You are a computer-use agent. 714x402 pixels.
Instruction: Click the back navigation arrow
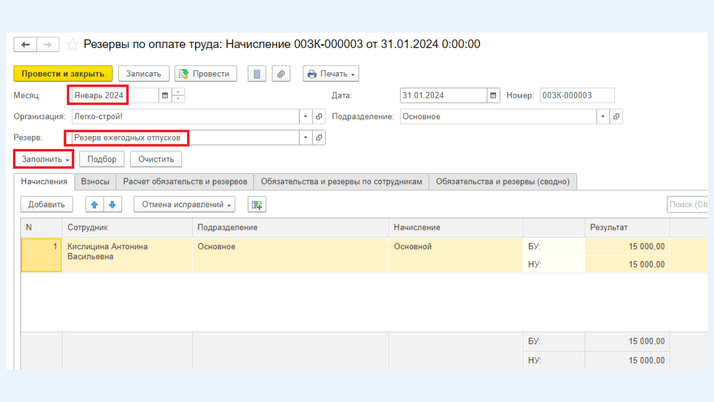[26, 45]
